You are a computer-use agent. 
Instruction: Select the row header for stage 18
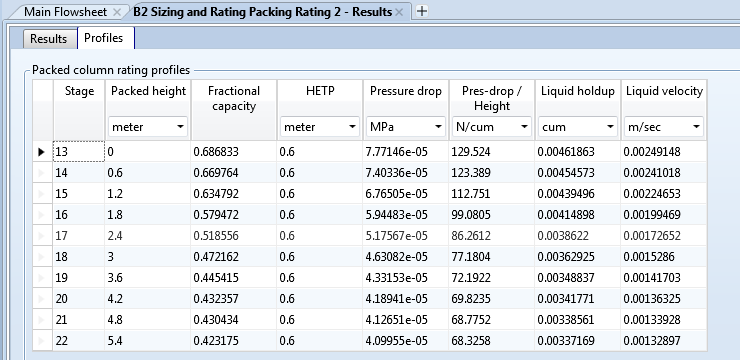[x=42, y=257]
